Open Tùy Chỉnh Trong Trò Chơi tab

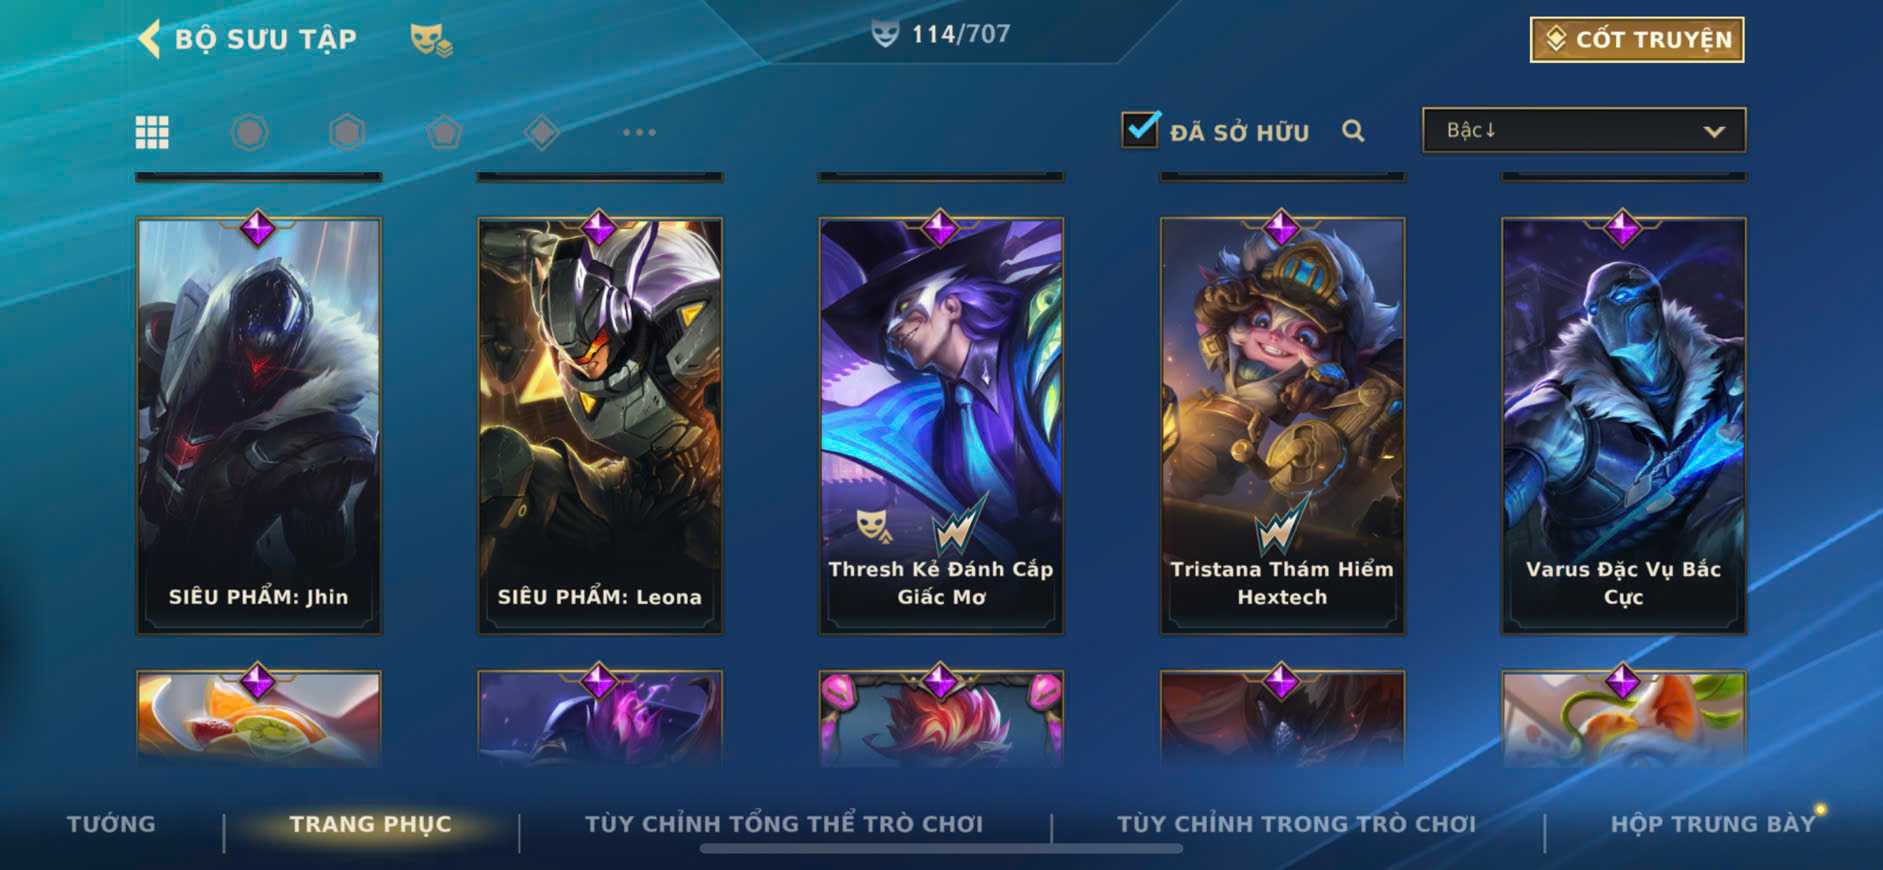tap(1296, 824)
